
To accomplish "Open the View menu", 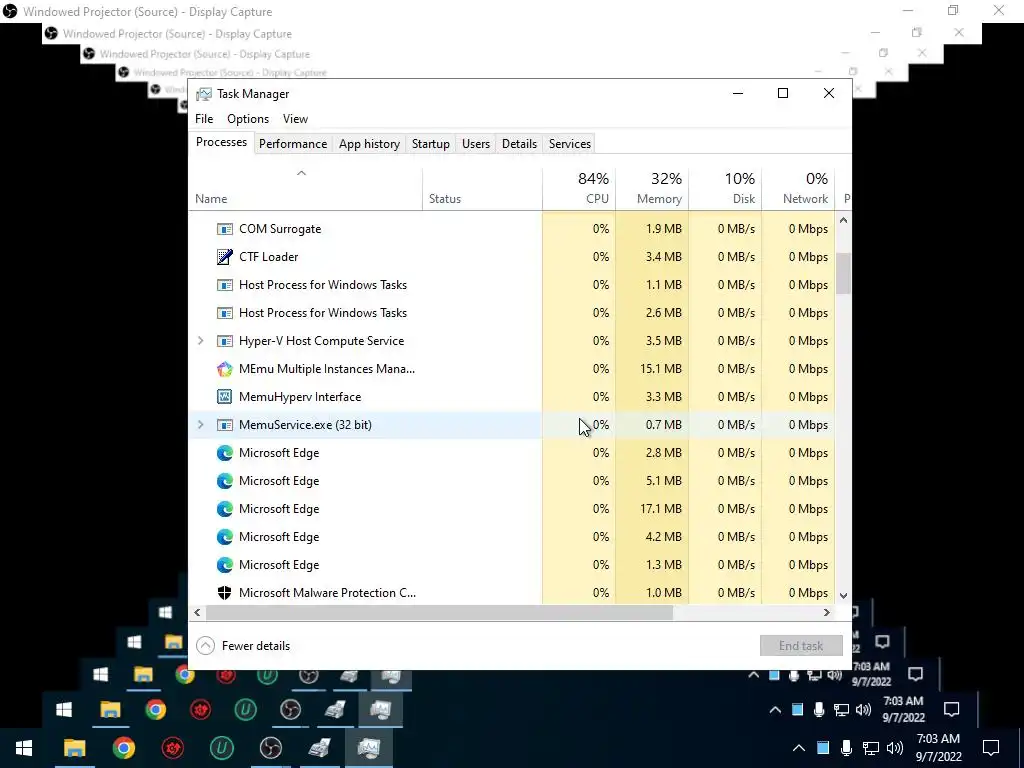I will pyautogui.click(x=295, y=119).
